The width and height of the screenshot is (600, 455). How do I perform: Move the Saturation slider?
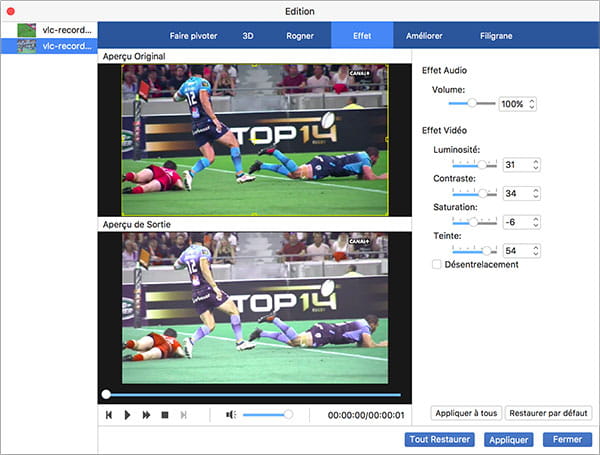coord(474,222)
